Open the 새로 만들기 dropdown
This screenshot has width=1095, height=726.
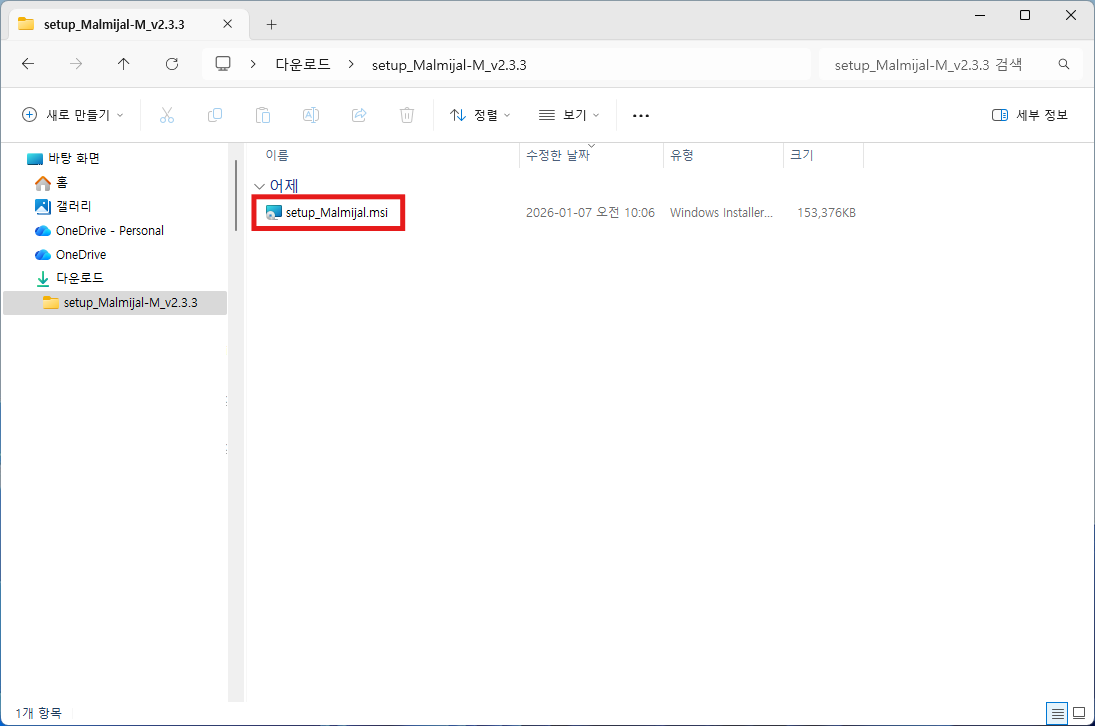[73, 115]
